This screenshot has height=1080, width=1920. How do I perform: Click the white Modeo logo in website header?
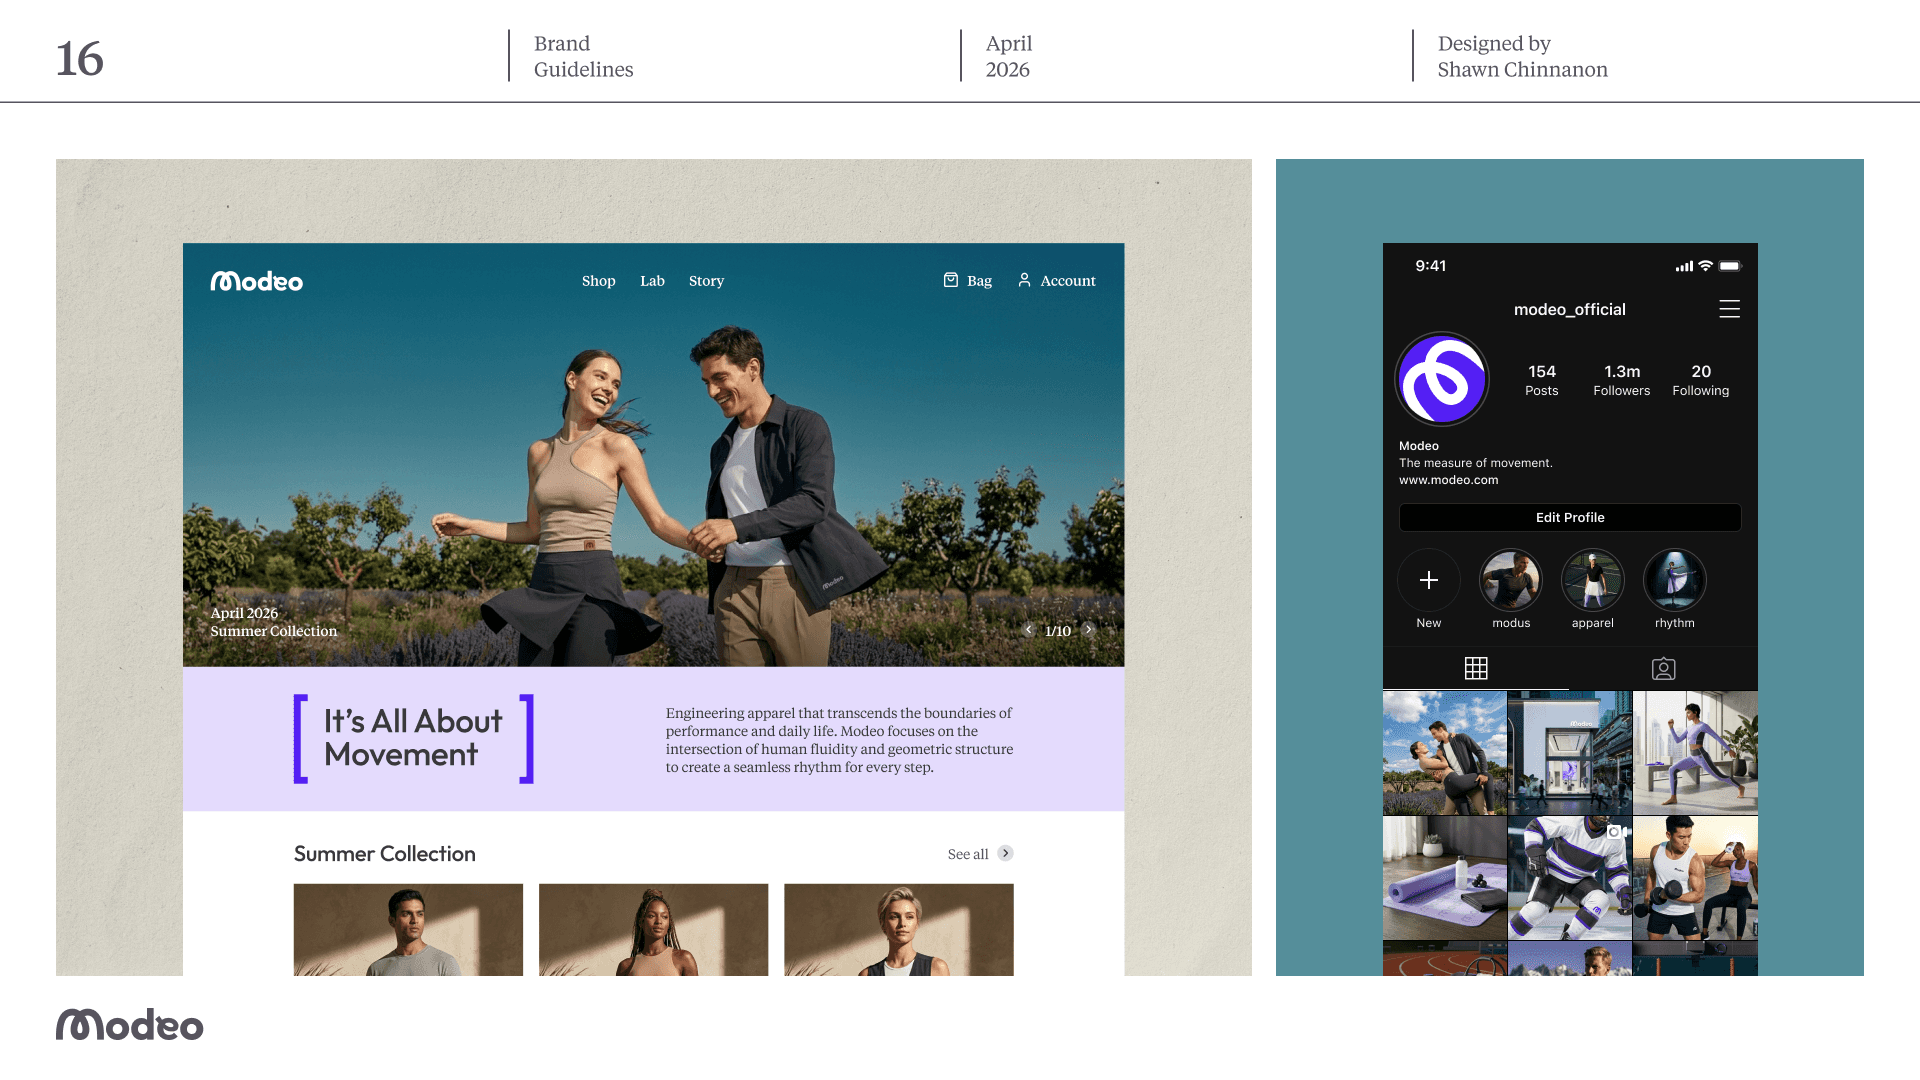256,281
